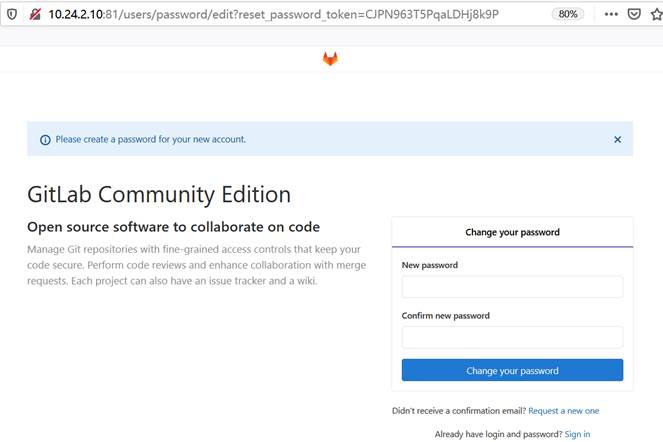663x442 pixels.
Task: Click the Save to Pocket icon
Action: pos(634,15)
